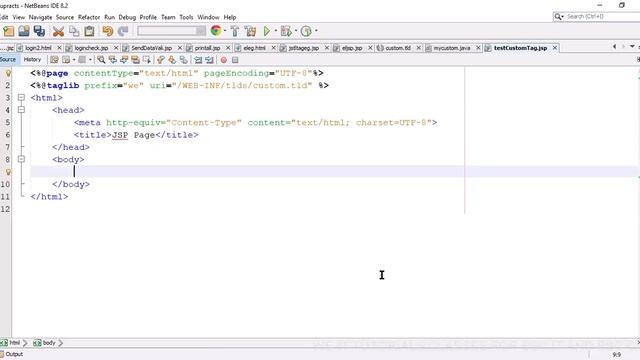Click the Shift Line Left icon
Screen dimensions: 640x360
click(198, 60)
